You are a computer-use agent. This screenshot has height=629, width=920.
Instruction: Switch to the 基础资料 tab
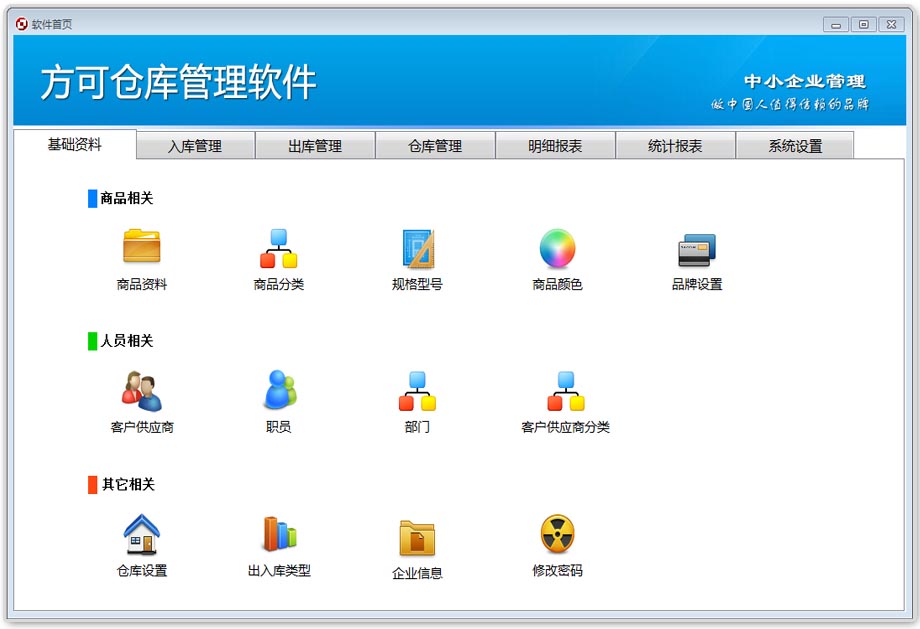point(75,144)
